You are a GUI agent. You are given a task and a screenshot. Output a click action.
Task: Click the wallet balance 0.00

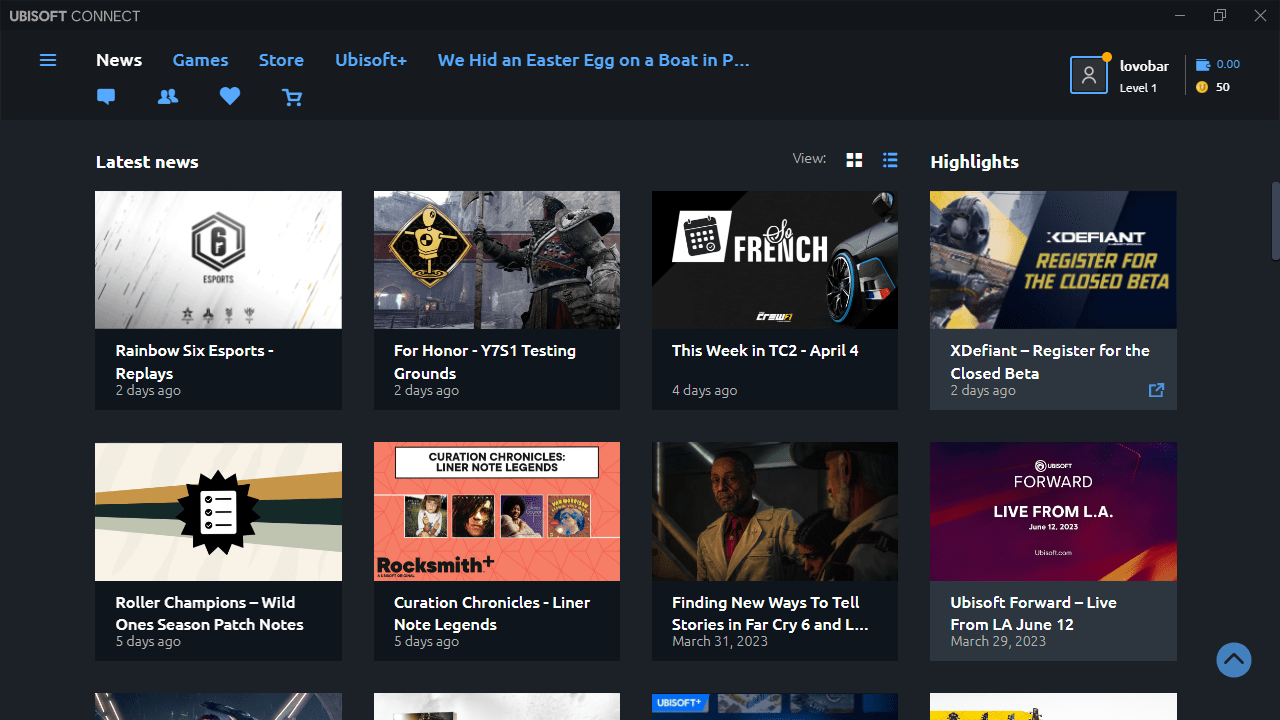(1218, 64)
